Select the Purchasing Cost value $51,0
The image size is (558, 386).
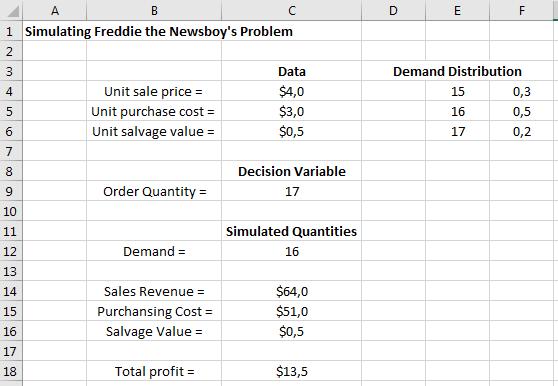click(291, 311)
